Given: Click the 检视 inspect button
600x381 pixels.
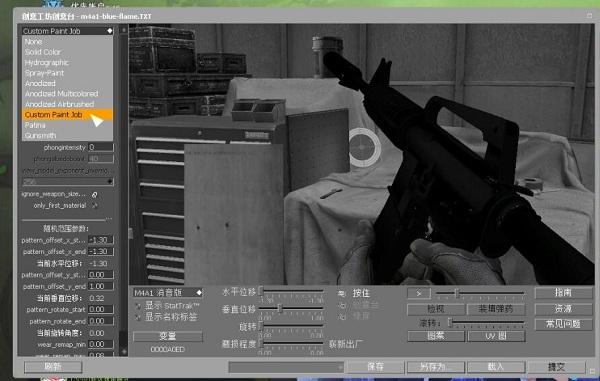Looking at the screenshot, I should coord(436,309).
